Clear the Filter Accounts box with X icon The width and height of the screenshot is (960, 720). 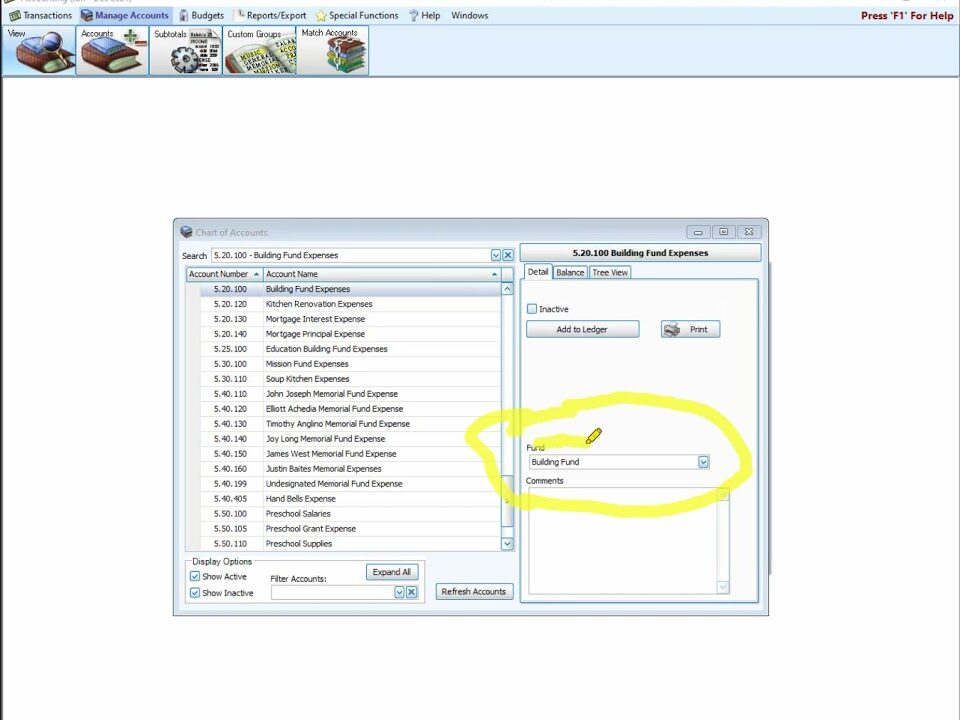tap(411, 592)
